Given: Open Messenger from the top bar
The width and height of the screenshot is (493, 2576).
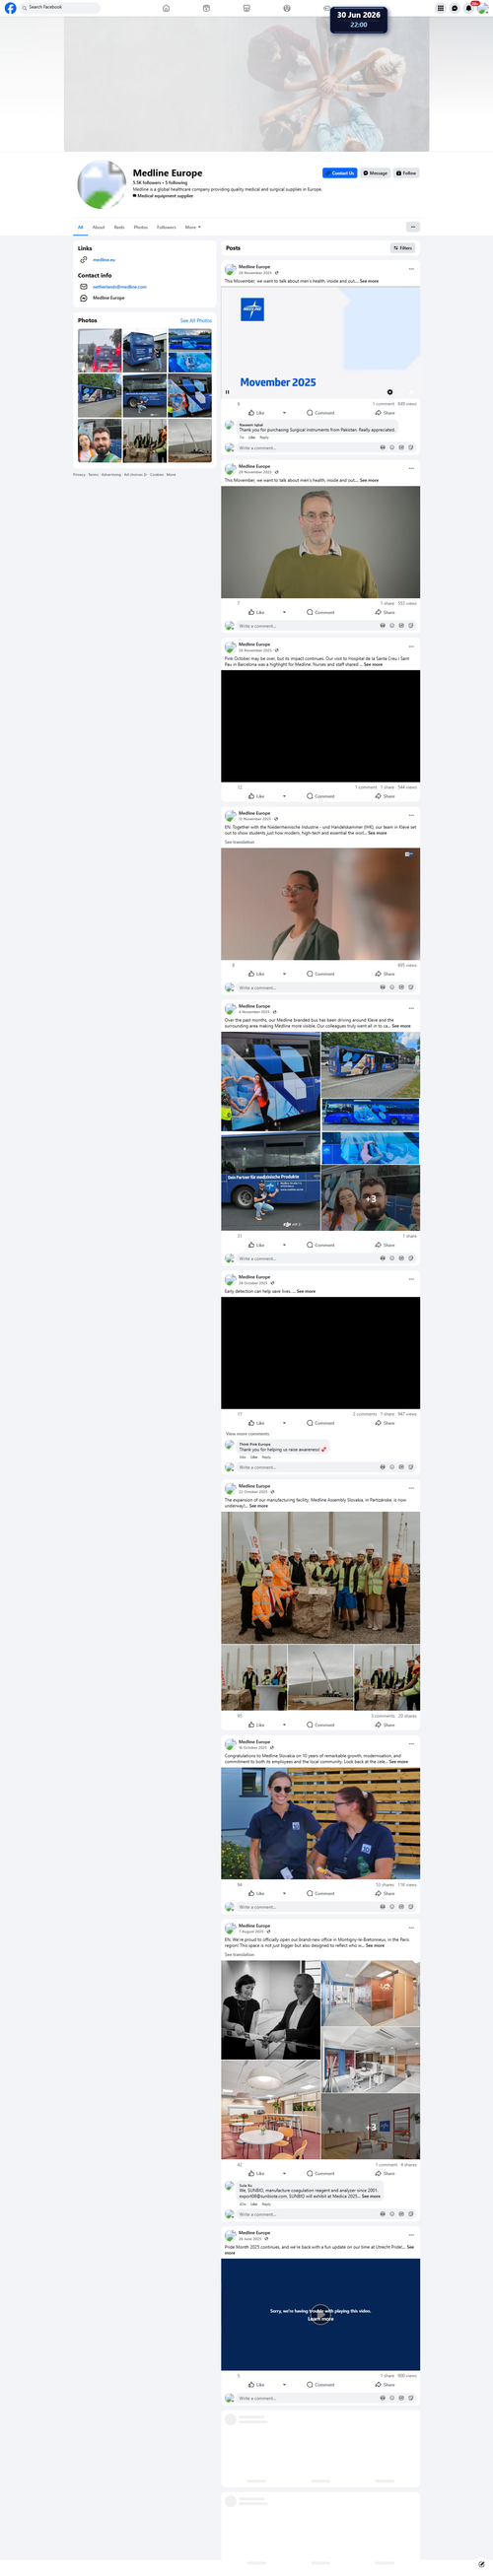Looking at the screenshot, I should pyautogui.click(x=454, y=8).
